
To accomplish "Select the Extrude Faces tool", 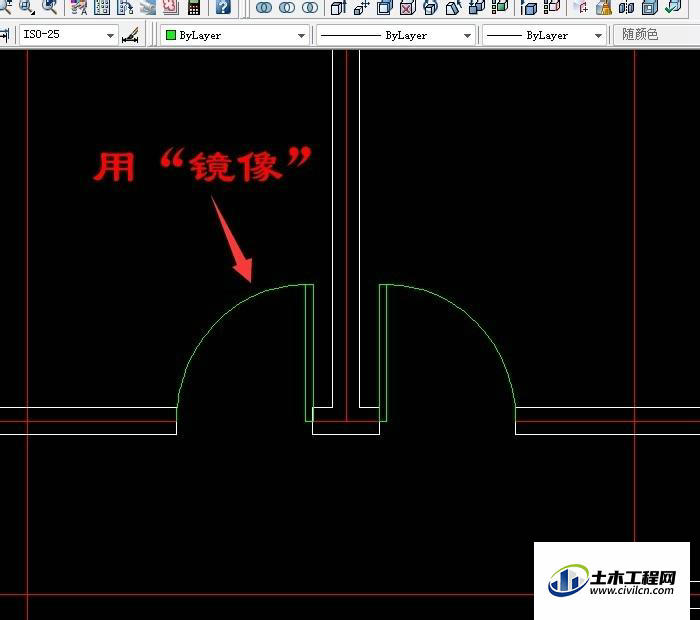I will pos(338,7).
